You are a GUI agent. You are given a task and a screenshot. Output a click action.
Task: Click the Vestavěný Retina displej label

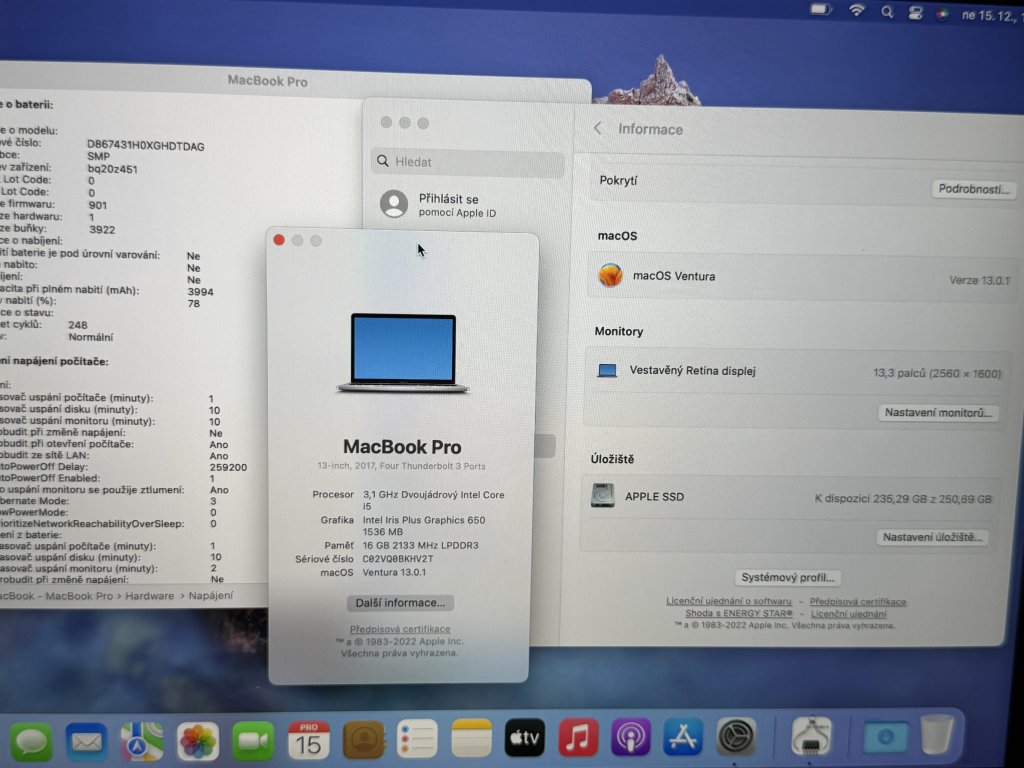[x=692, y=370]
